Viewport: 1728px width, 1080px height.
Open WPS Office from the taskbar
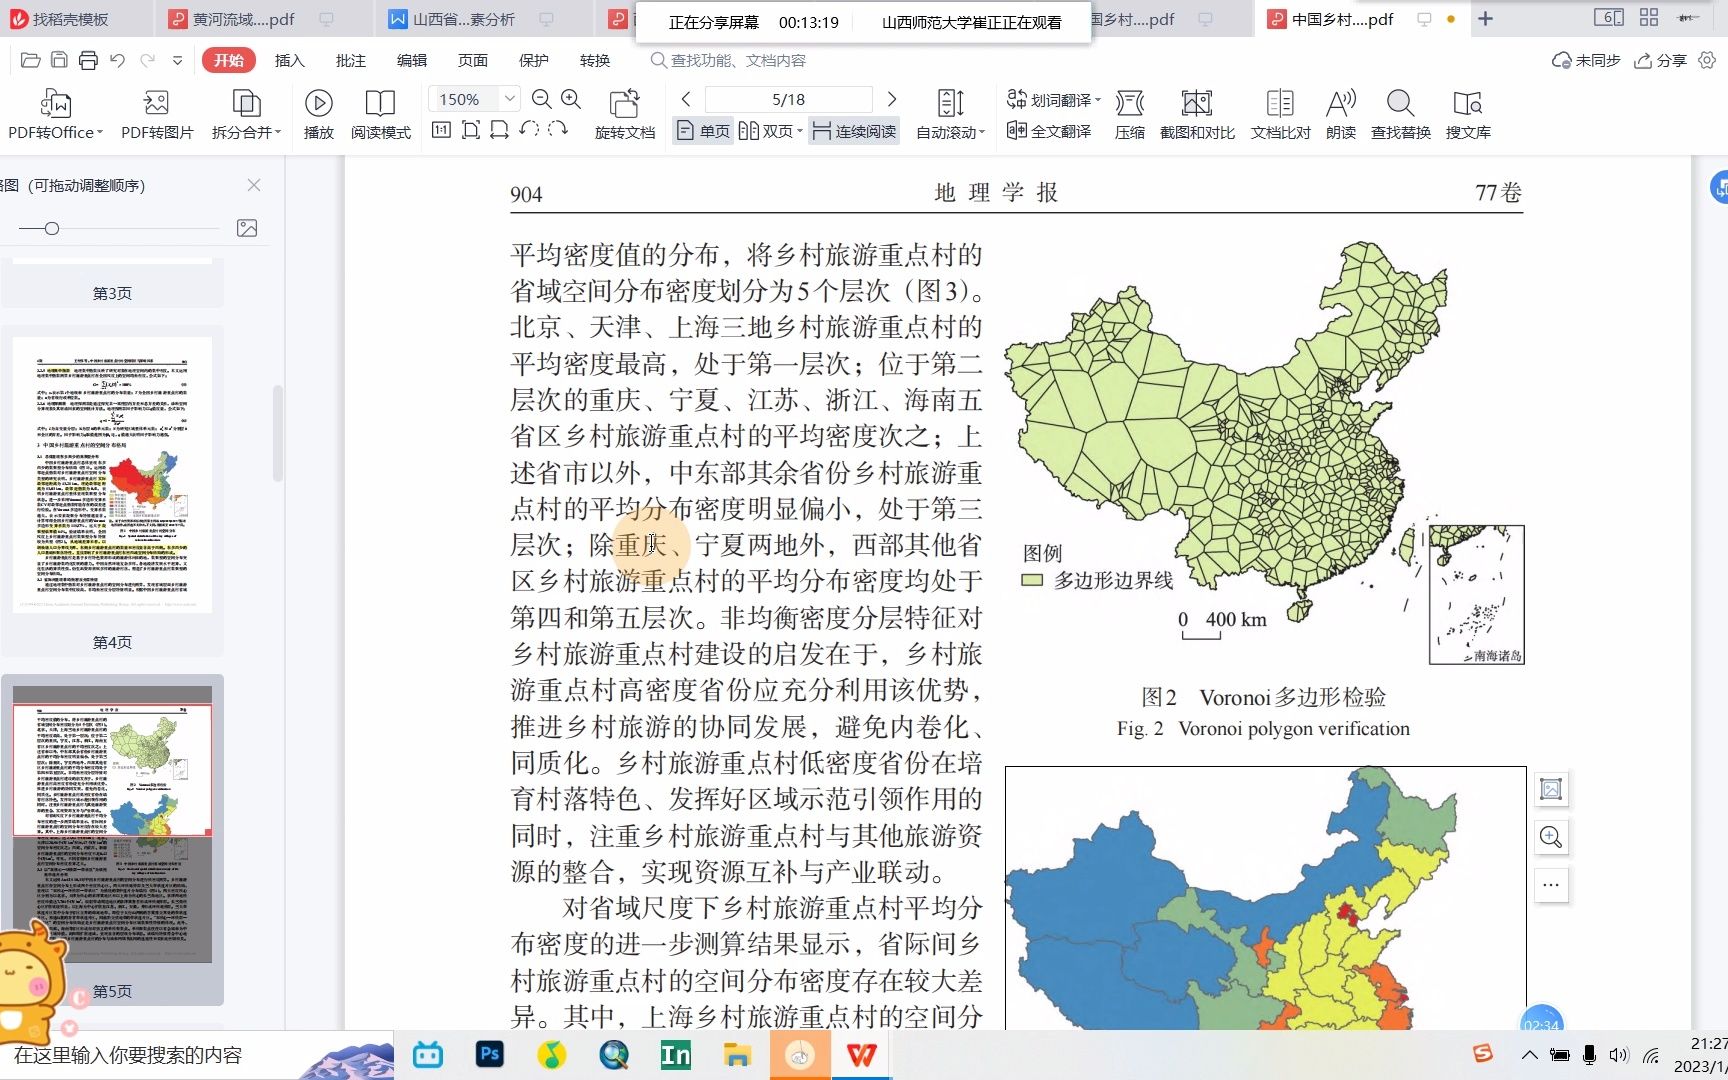coord(862,1054)
